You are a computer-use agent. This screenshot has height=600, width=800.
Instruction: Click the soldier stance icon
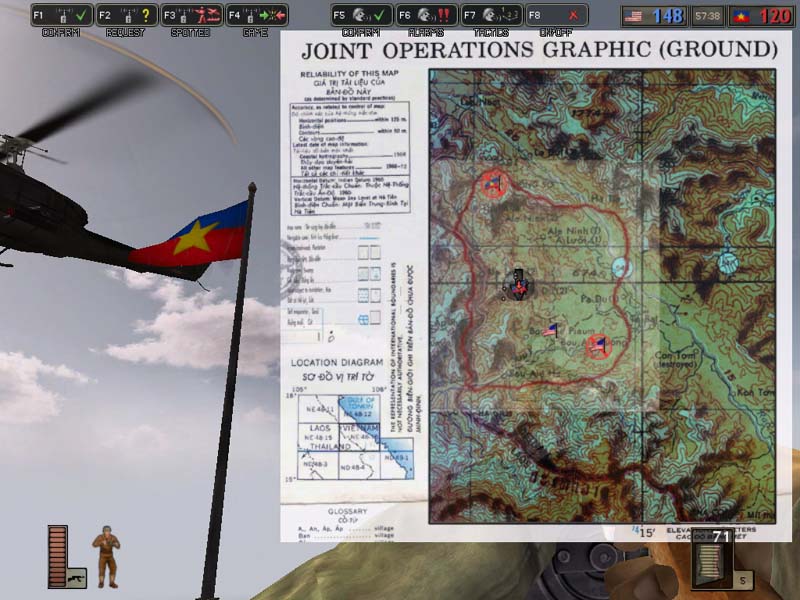106,555
